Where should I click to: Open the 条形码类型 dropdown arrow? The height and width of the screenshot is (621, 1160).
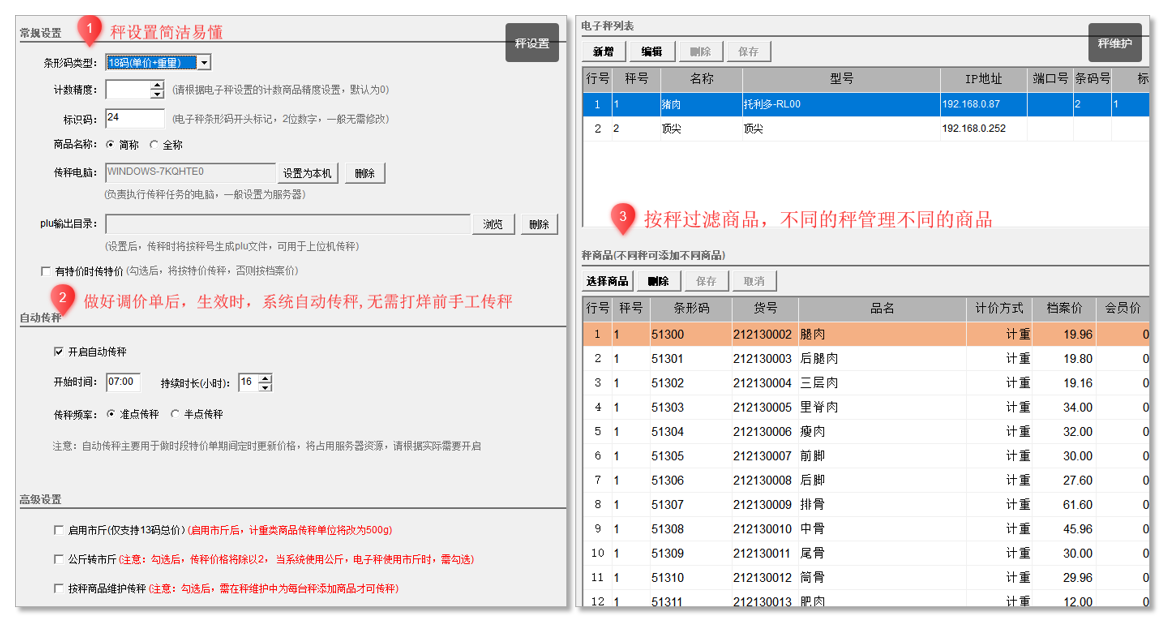point(204,63)
